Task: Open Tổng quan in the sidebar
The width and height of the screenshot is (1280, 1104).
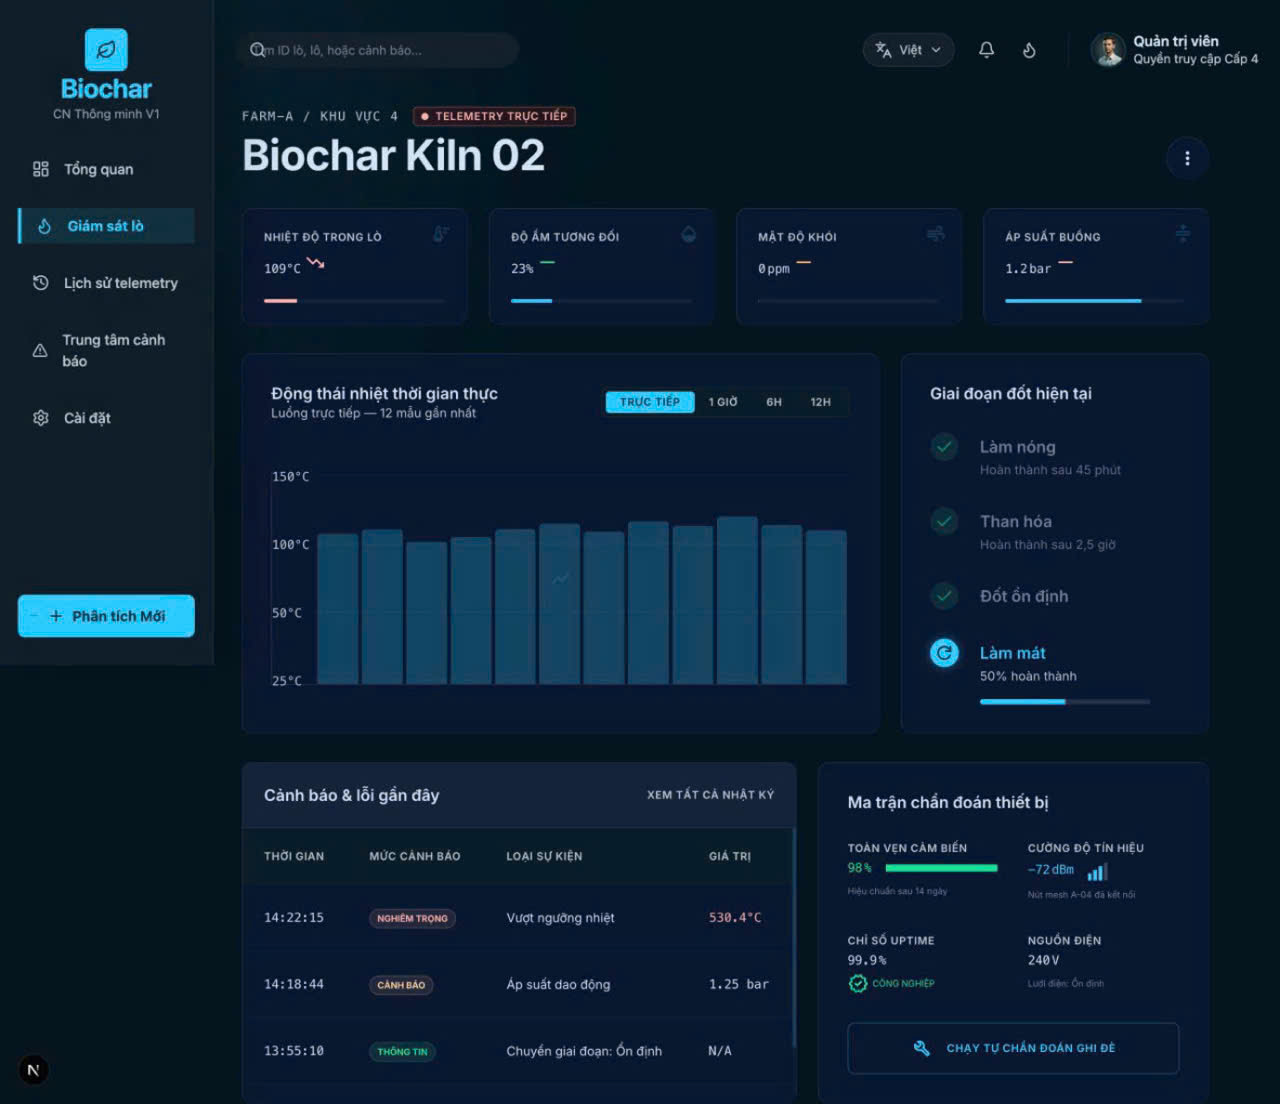Action: 106,169
